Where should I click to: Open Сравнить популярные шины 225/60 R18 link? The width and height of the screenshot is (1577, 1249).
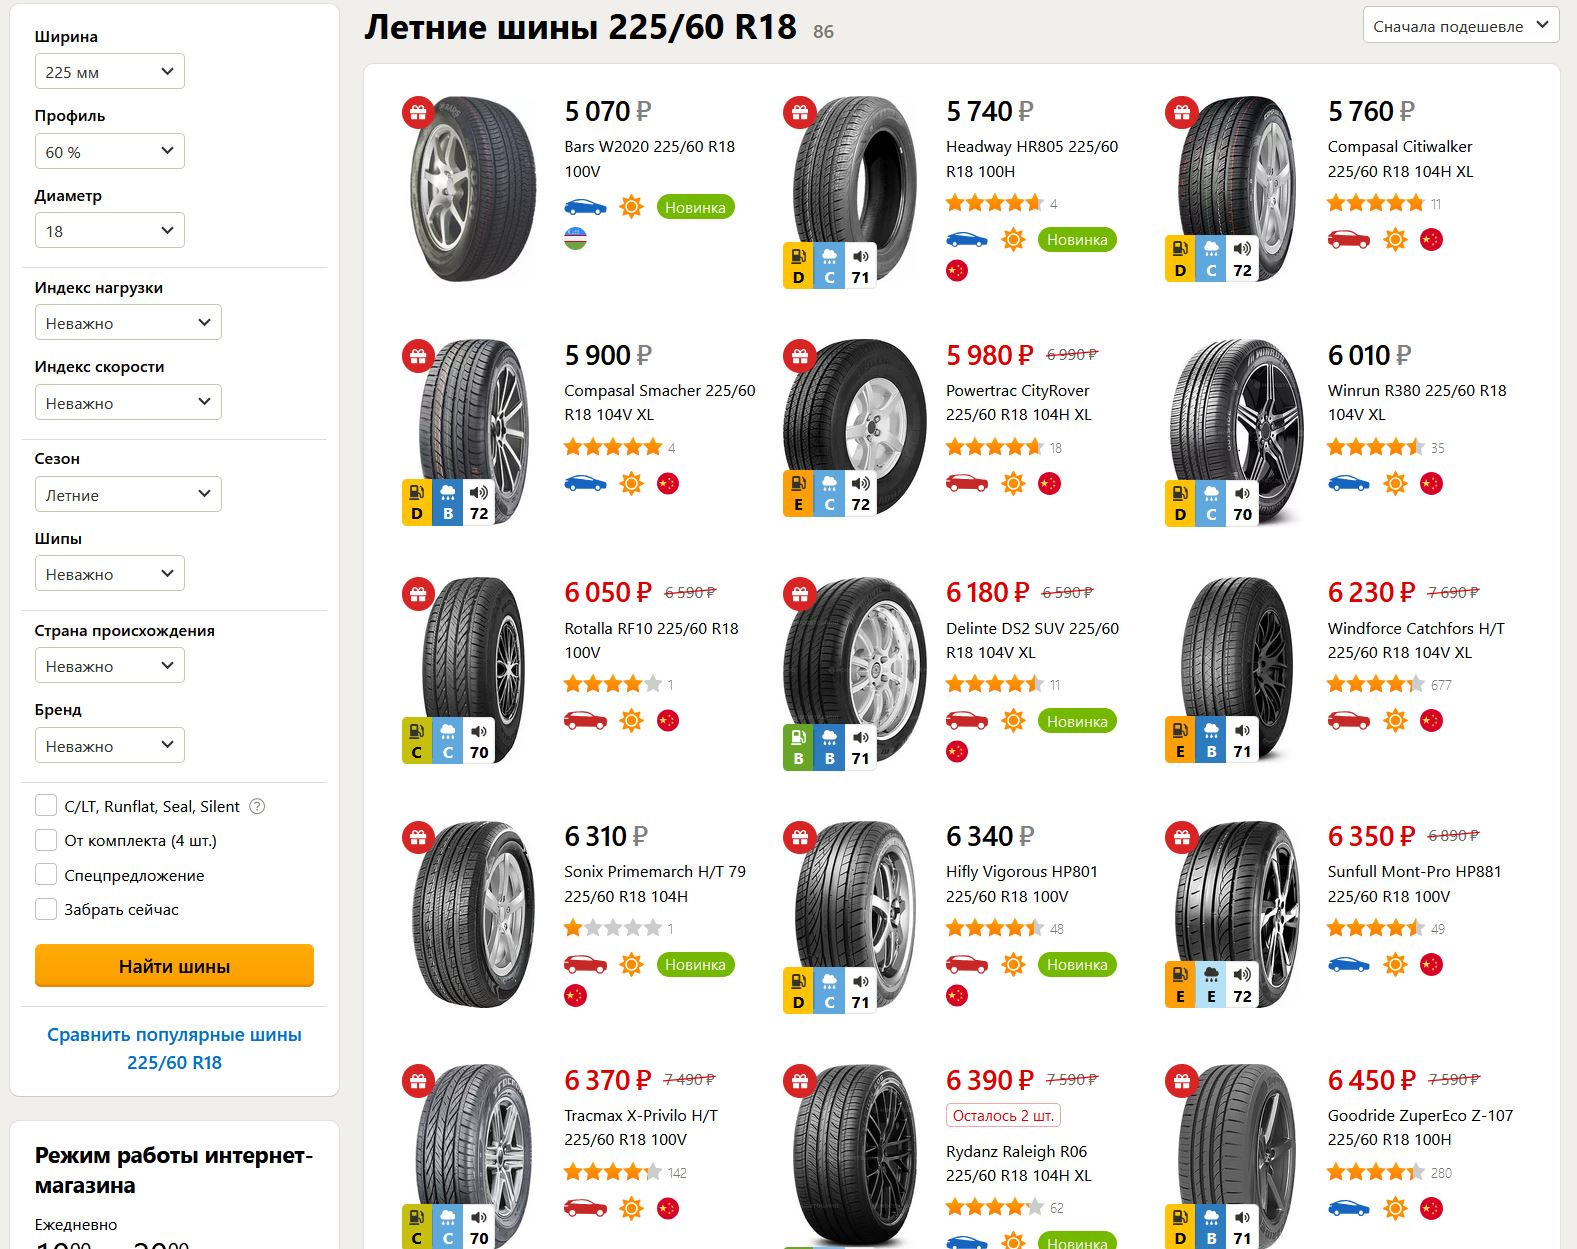[174, 1048]
